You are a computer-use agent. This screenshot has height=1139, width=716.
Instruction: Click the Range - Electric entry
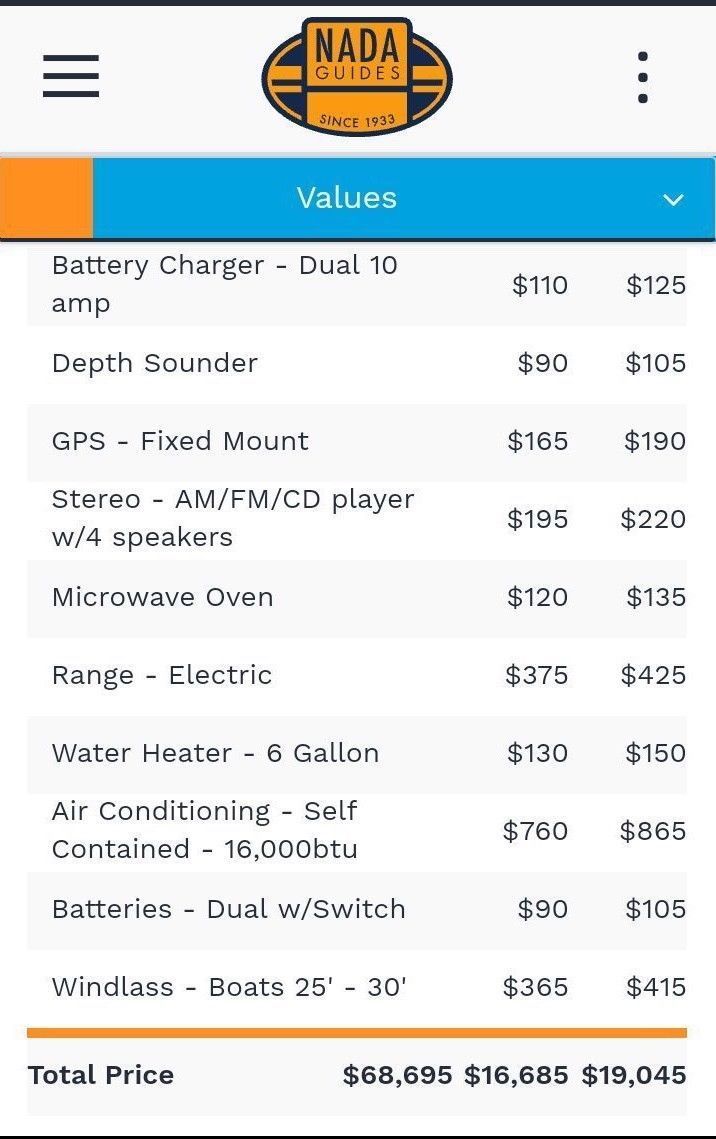(357, 676)
